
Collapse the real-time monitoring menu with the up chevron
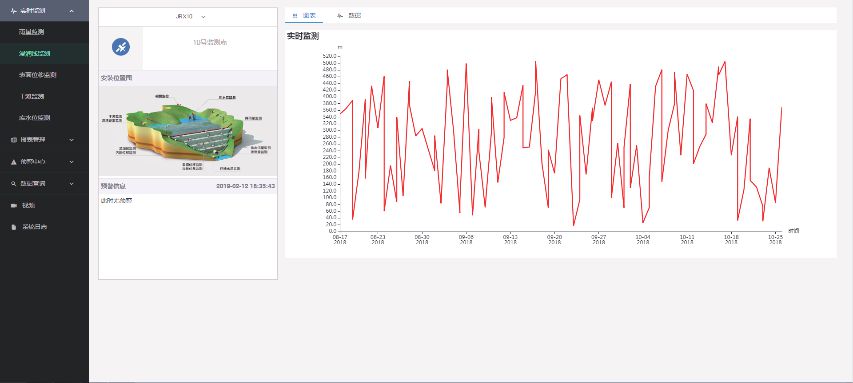click(x=72, y=10)
